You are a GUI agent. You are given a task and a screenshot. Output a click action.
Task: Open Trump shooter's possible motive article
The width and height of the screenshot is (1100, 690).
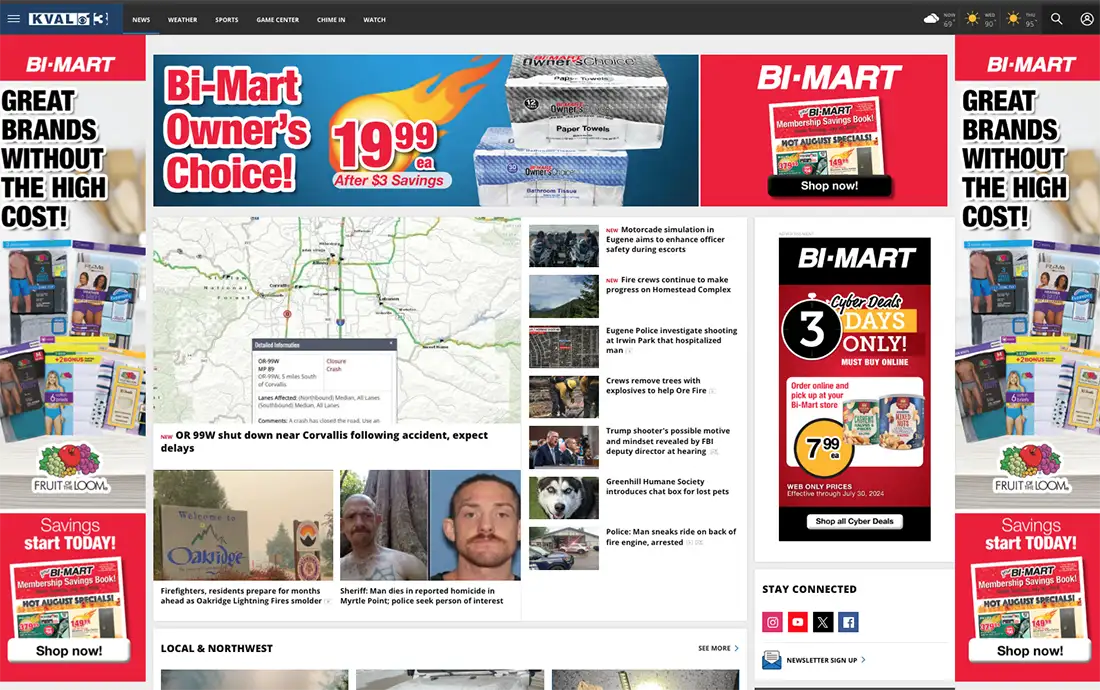point(668,441)
